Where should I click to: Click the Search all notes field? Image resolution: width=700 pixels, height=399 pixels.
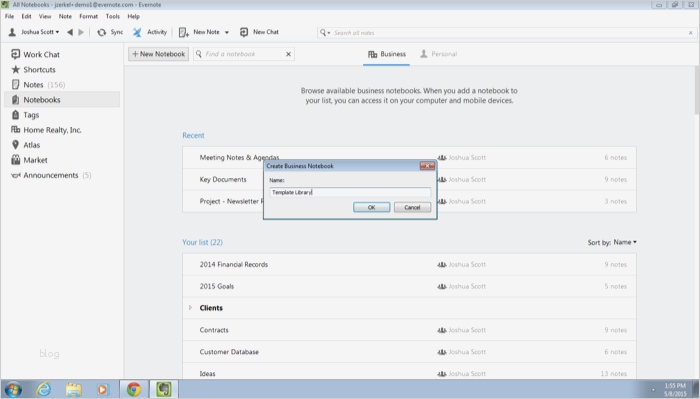507,33
